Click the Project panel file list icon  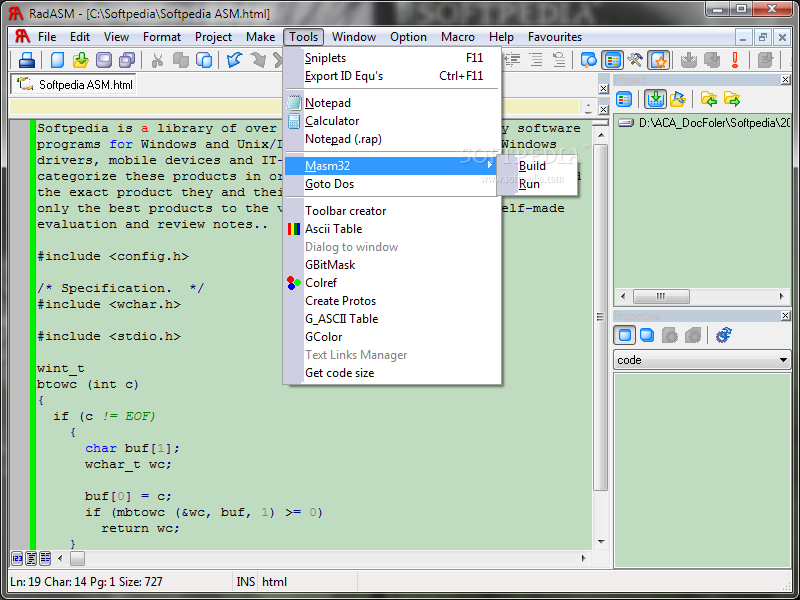tap(624, 99)
